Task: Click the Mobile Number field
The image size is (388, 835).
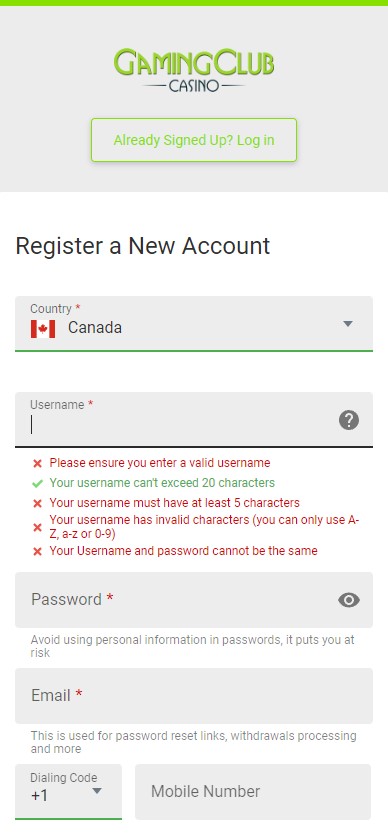Action: pyautogui.click(x=253, y=791)
